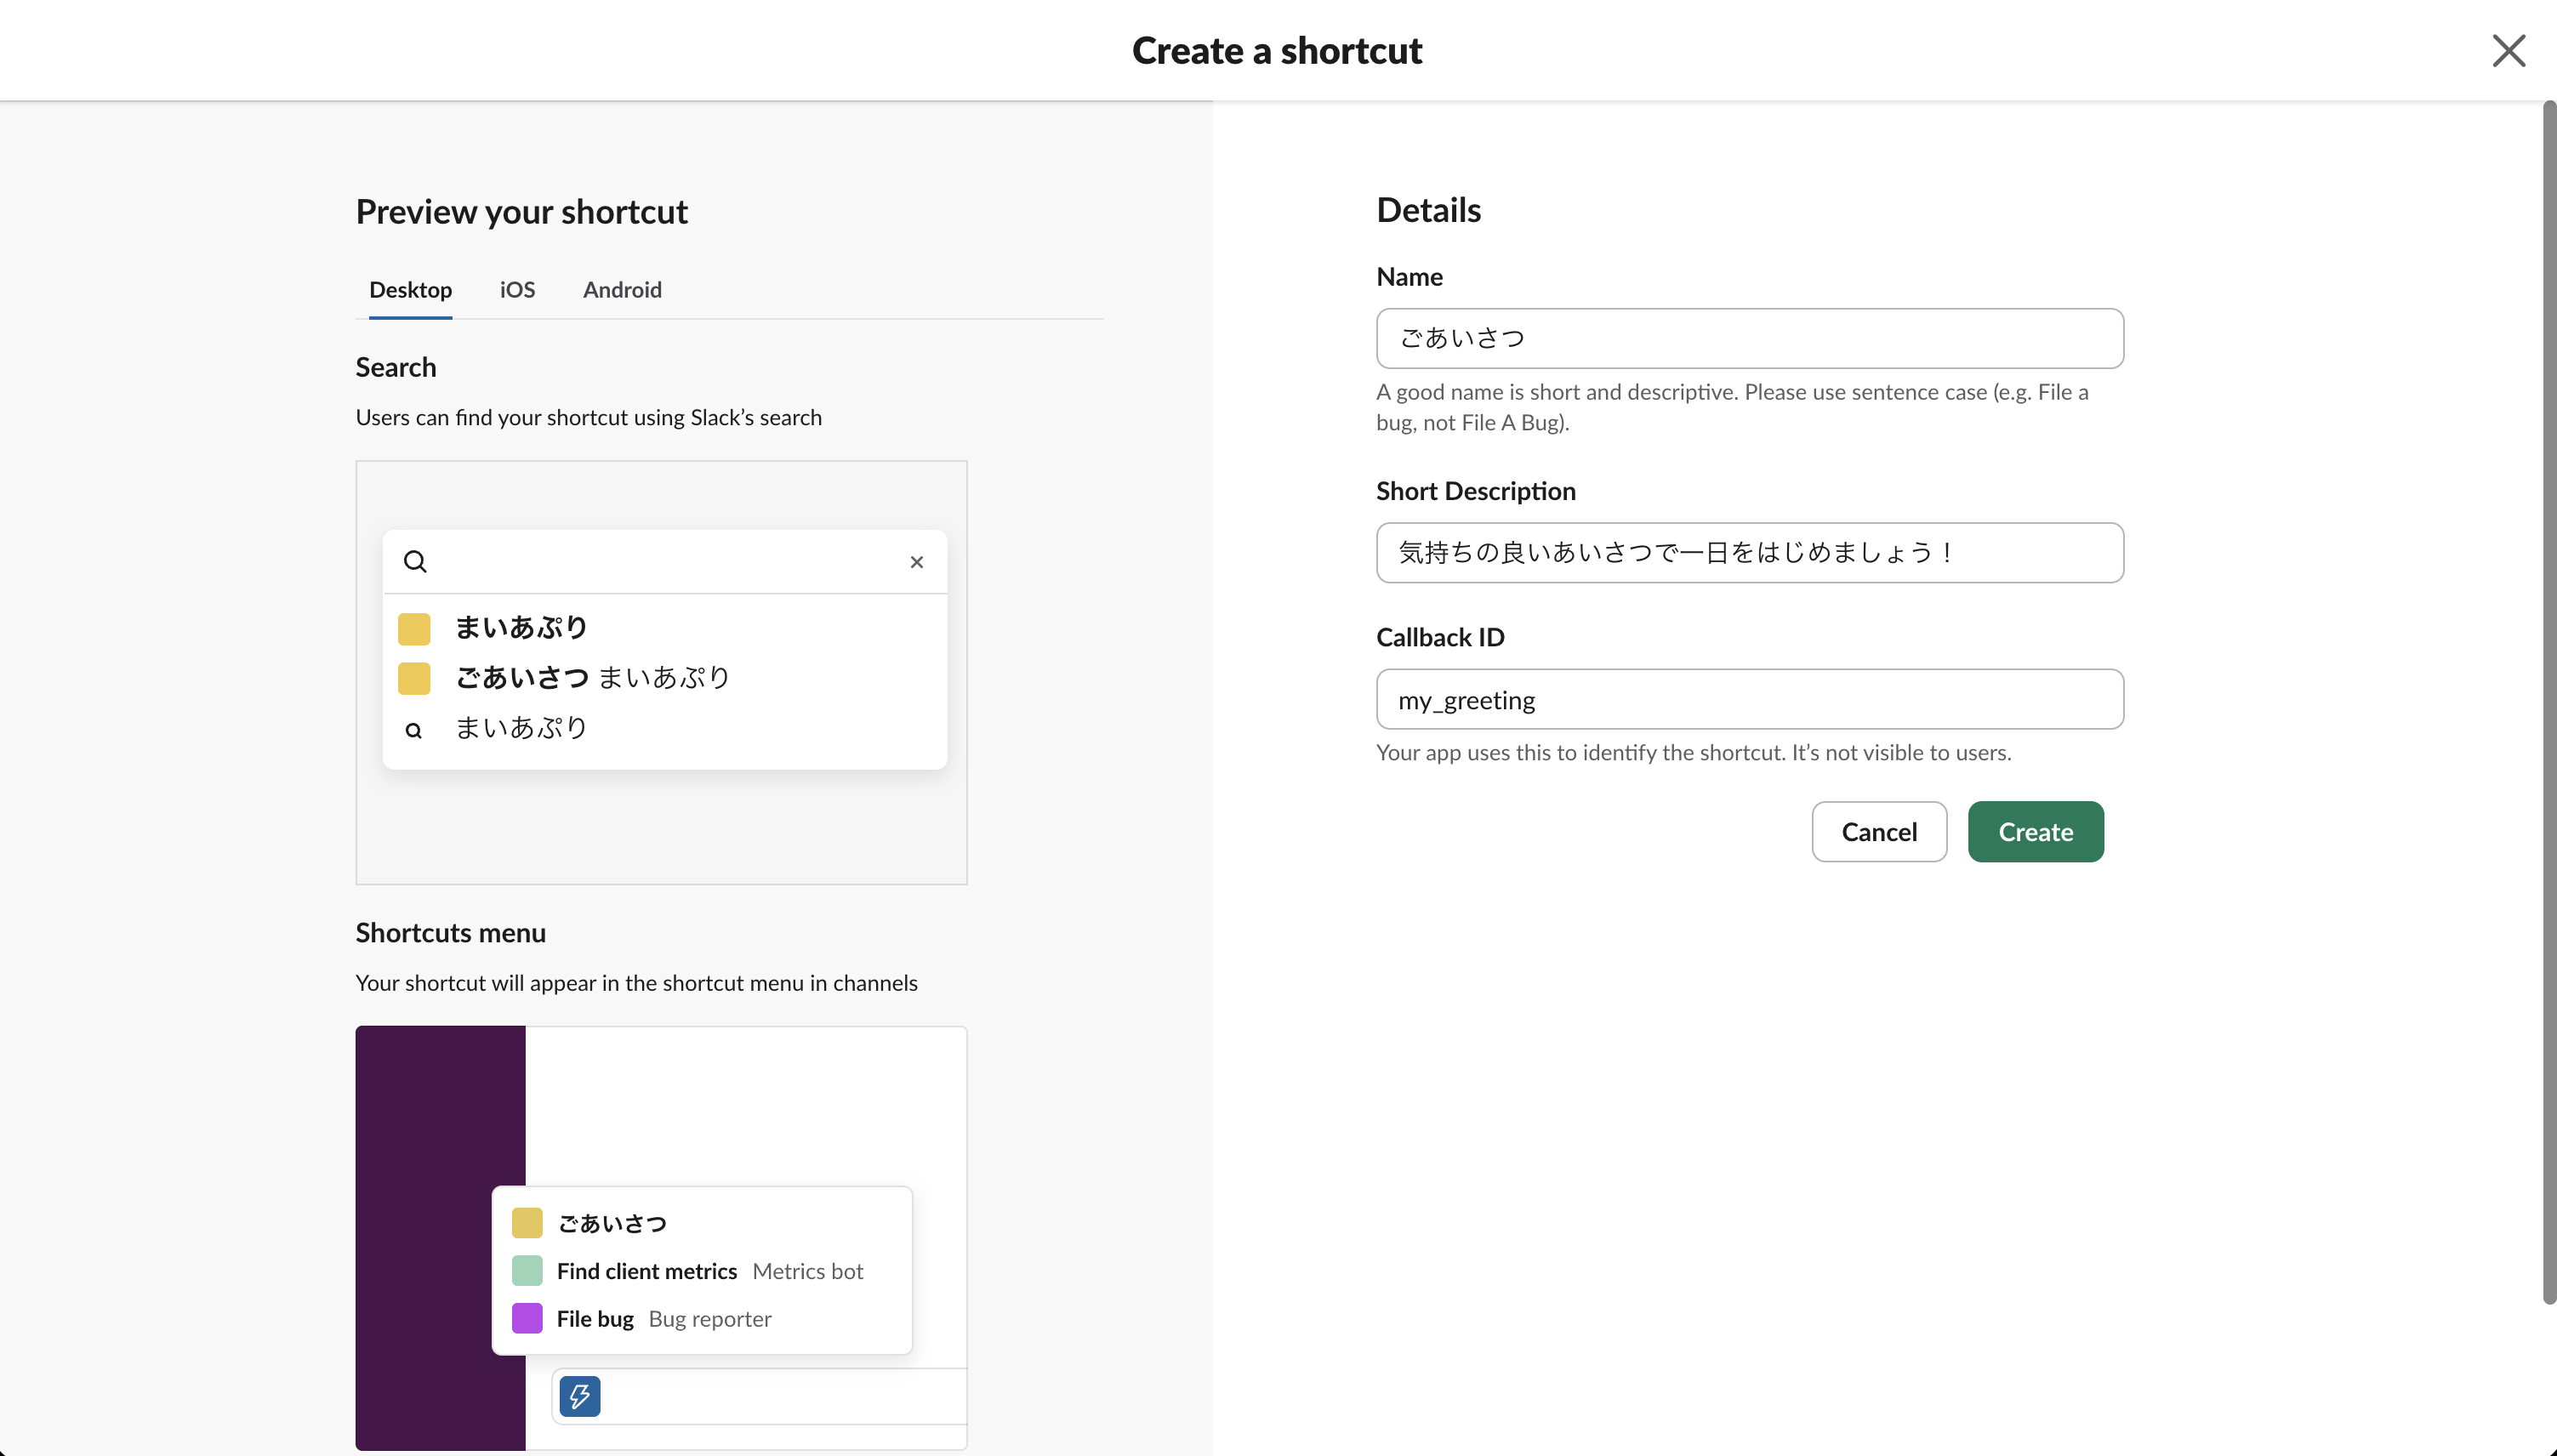The image size is (2557, 1456).
Task: Select the Desktop preview tab
Action: coord(411,290)
